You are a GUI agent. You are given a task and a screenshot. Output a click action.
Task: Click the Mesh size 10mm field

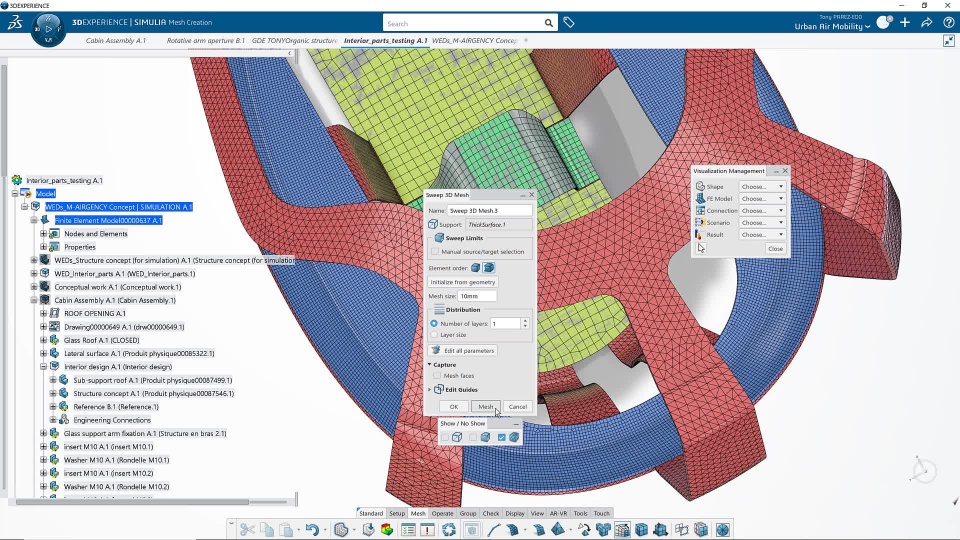click(478, 296)
